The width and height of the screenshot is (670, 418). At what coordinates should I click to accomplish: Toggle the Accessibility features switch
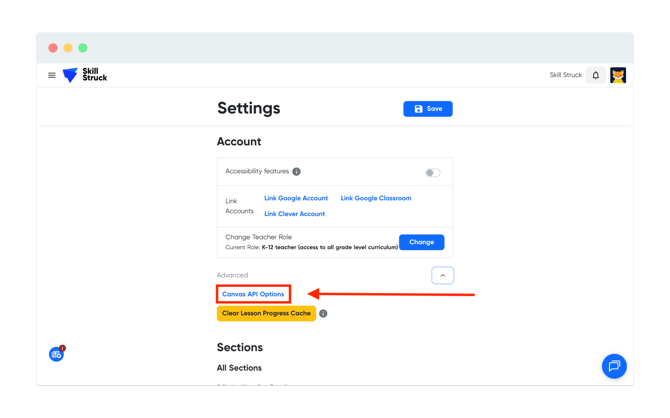pos(432,172)
